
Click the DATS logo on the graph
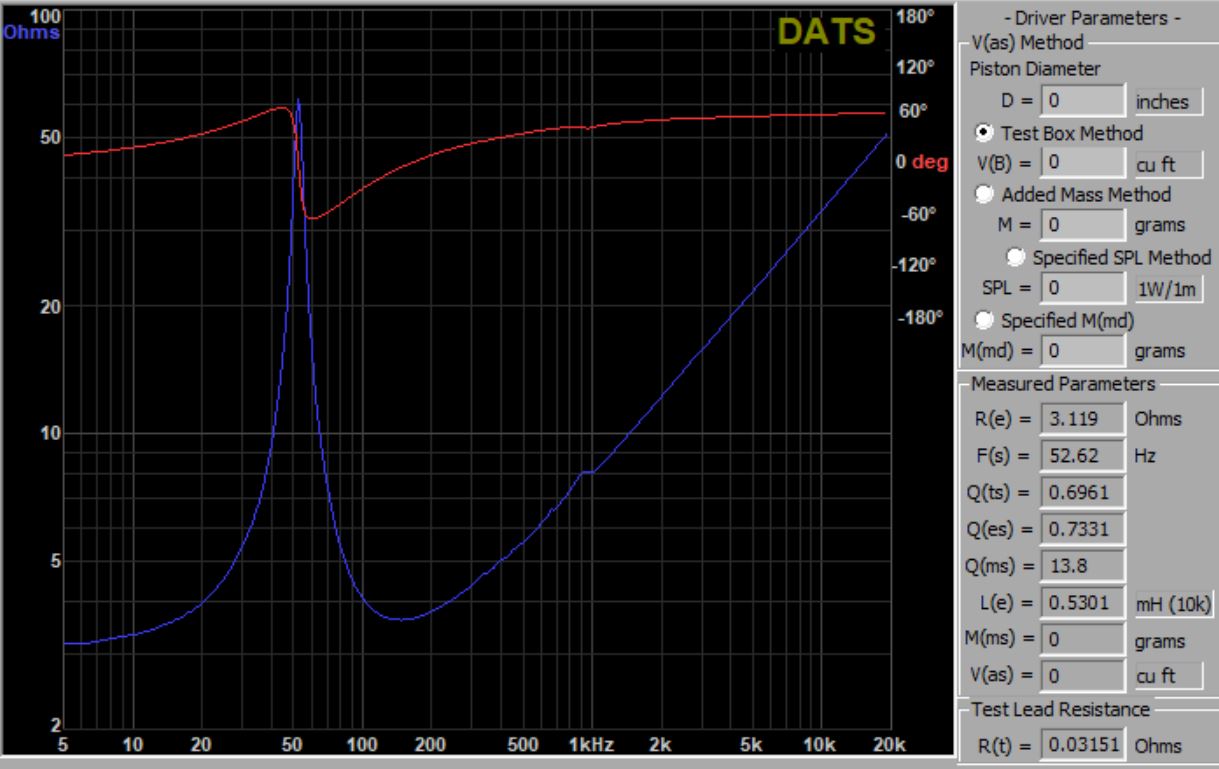pos(827,32)
